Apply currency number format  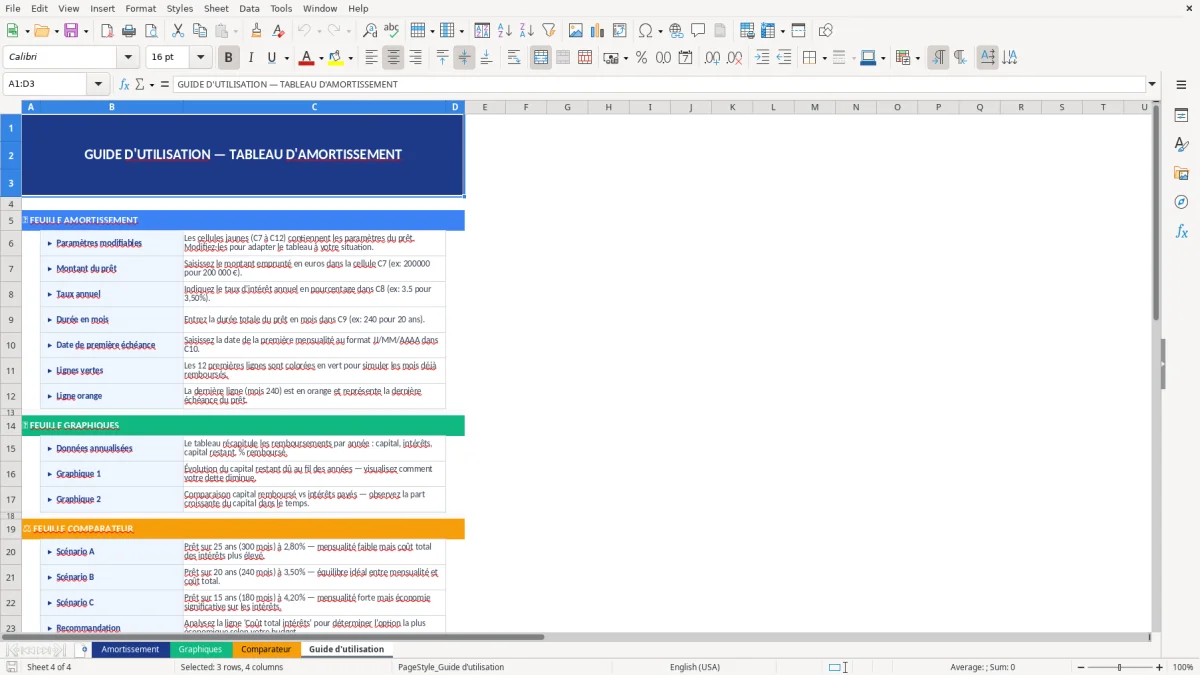tap(611, 57)
